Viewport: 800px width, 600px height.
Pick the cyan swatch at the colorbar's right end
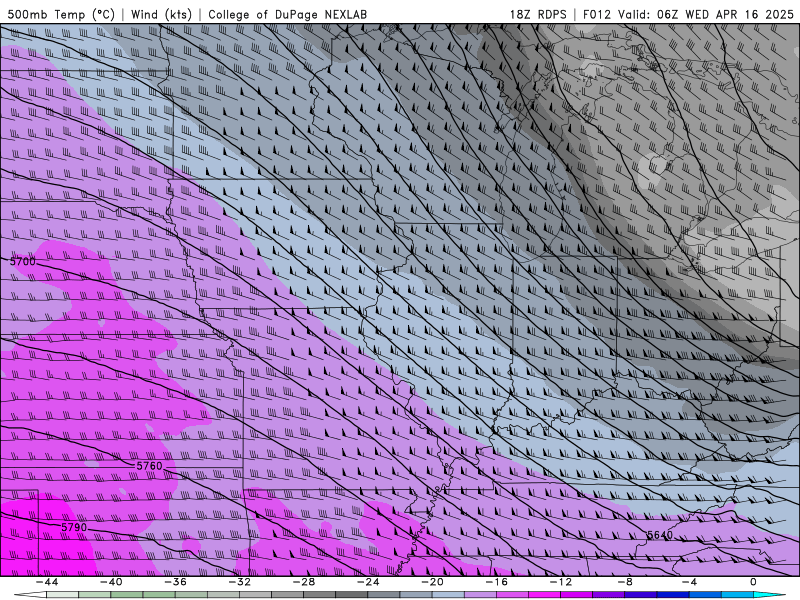(769, 595)
